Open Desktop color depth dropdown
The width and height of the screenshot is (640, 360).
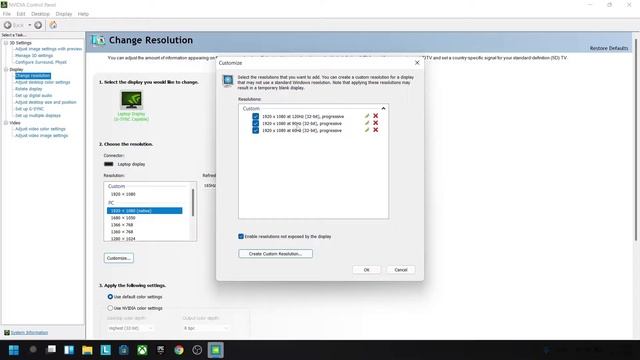[131, 328]
